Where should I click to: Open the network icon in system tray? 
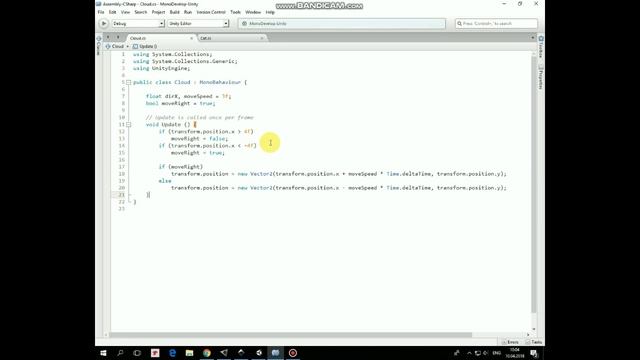click(x=478, y=353)
